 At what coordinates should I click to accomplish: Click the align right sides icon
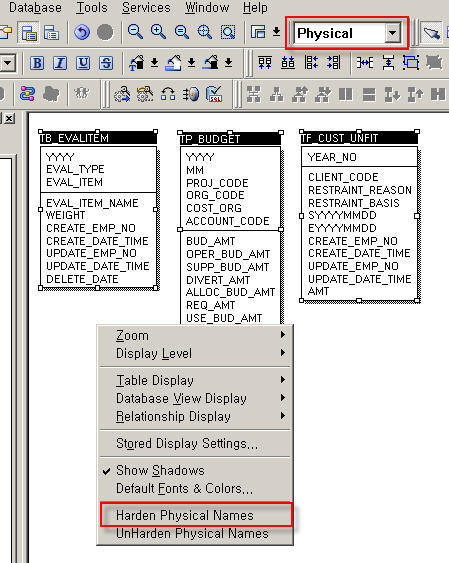(x=334, y=63)
